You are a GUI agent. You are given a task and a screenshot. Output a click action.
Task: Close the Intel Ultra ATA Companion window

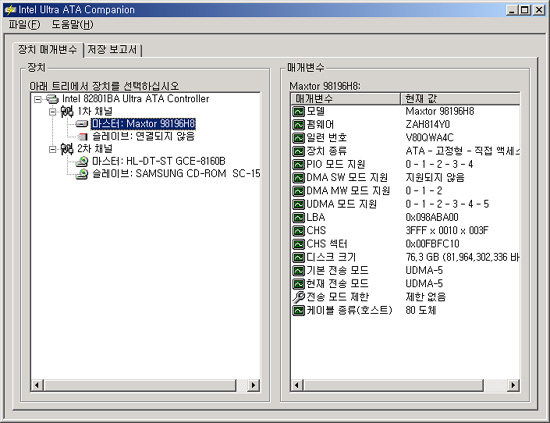pyautogui.click(x=538, y=10)
